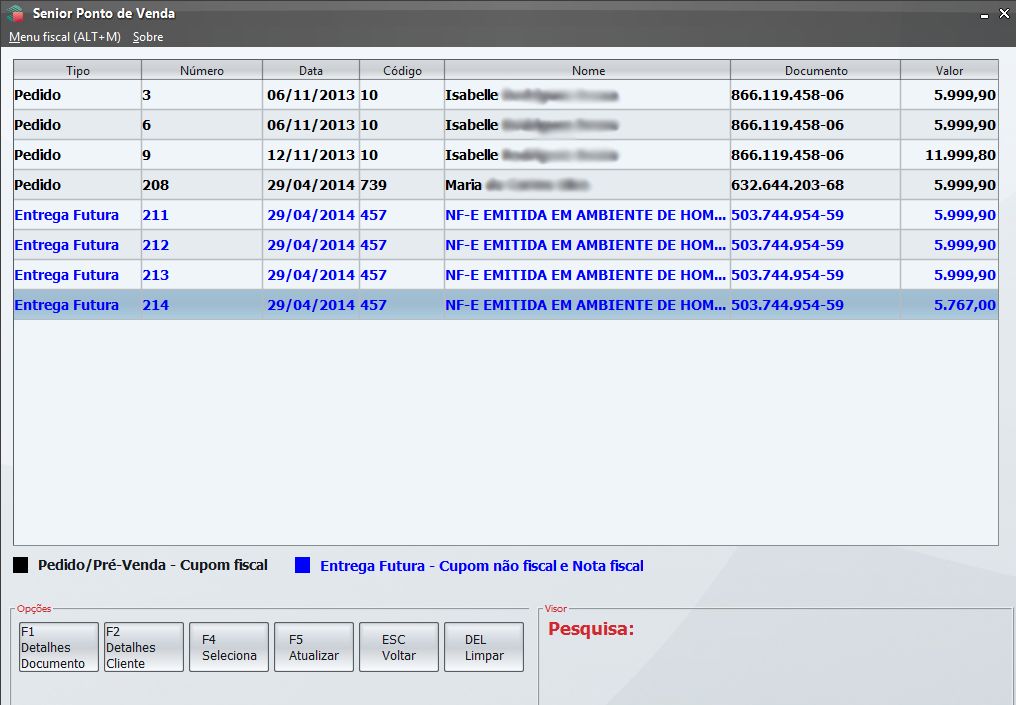Select the Pedido row number 3
Screen dimensions: 1016x705
505,95
